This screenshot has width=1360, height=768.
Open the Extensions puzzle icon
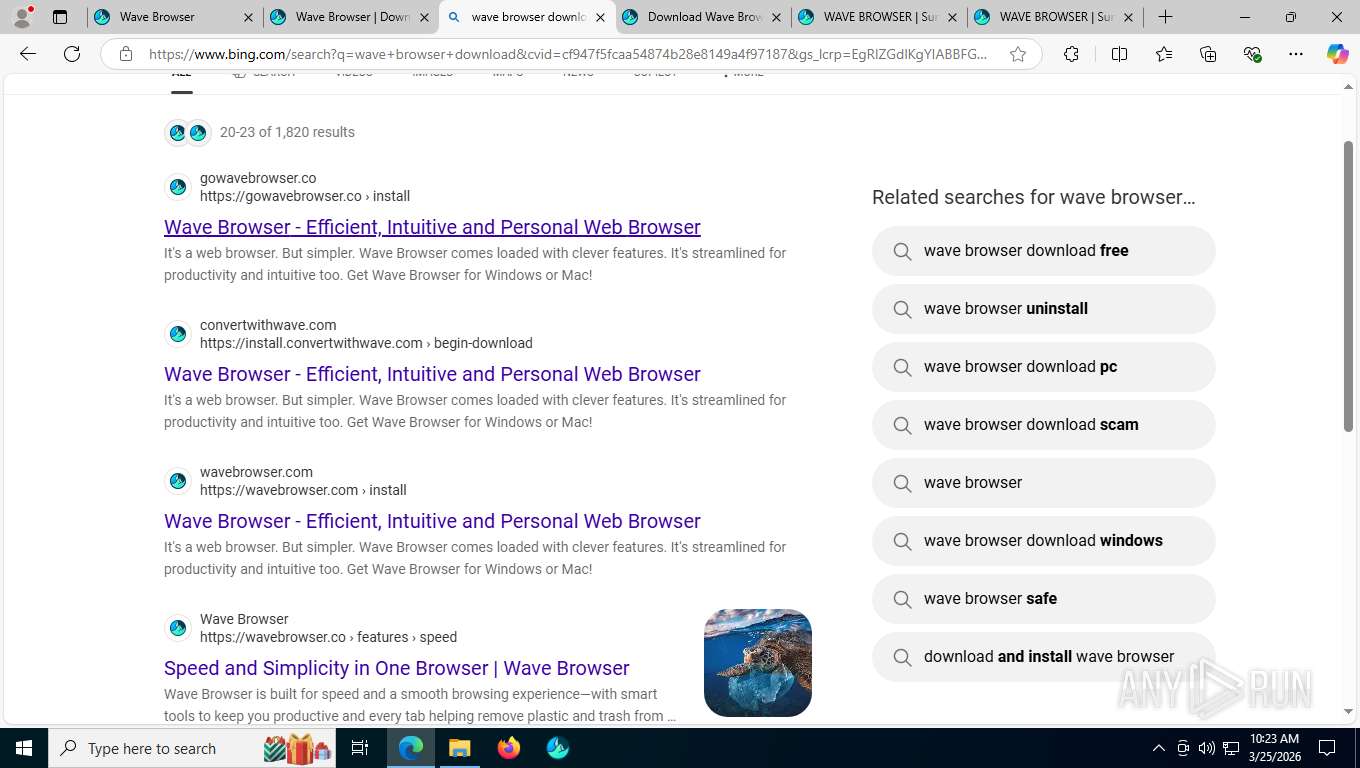click(1071, 54)
